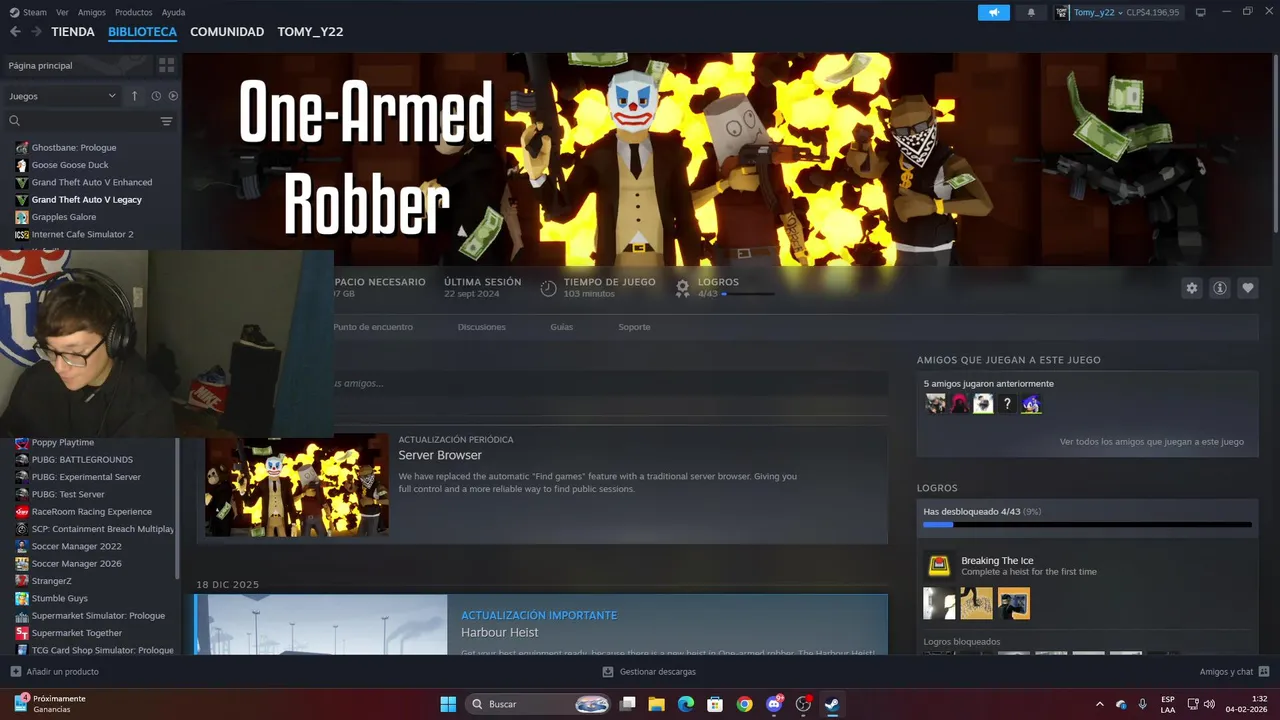Viewport: 1280px width, 720px height.
Task: Open Google Chrome from taskbar
Action: [x=744, y=704]
